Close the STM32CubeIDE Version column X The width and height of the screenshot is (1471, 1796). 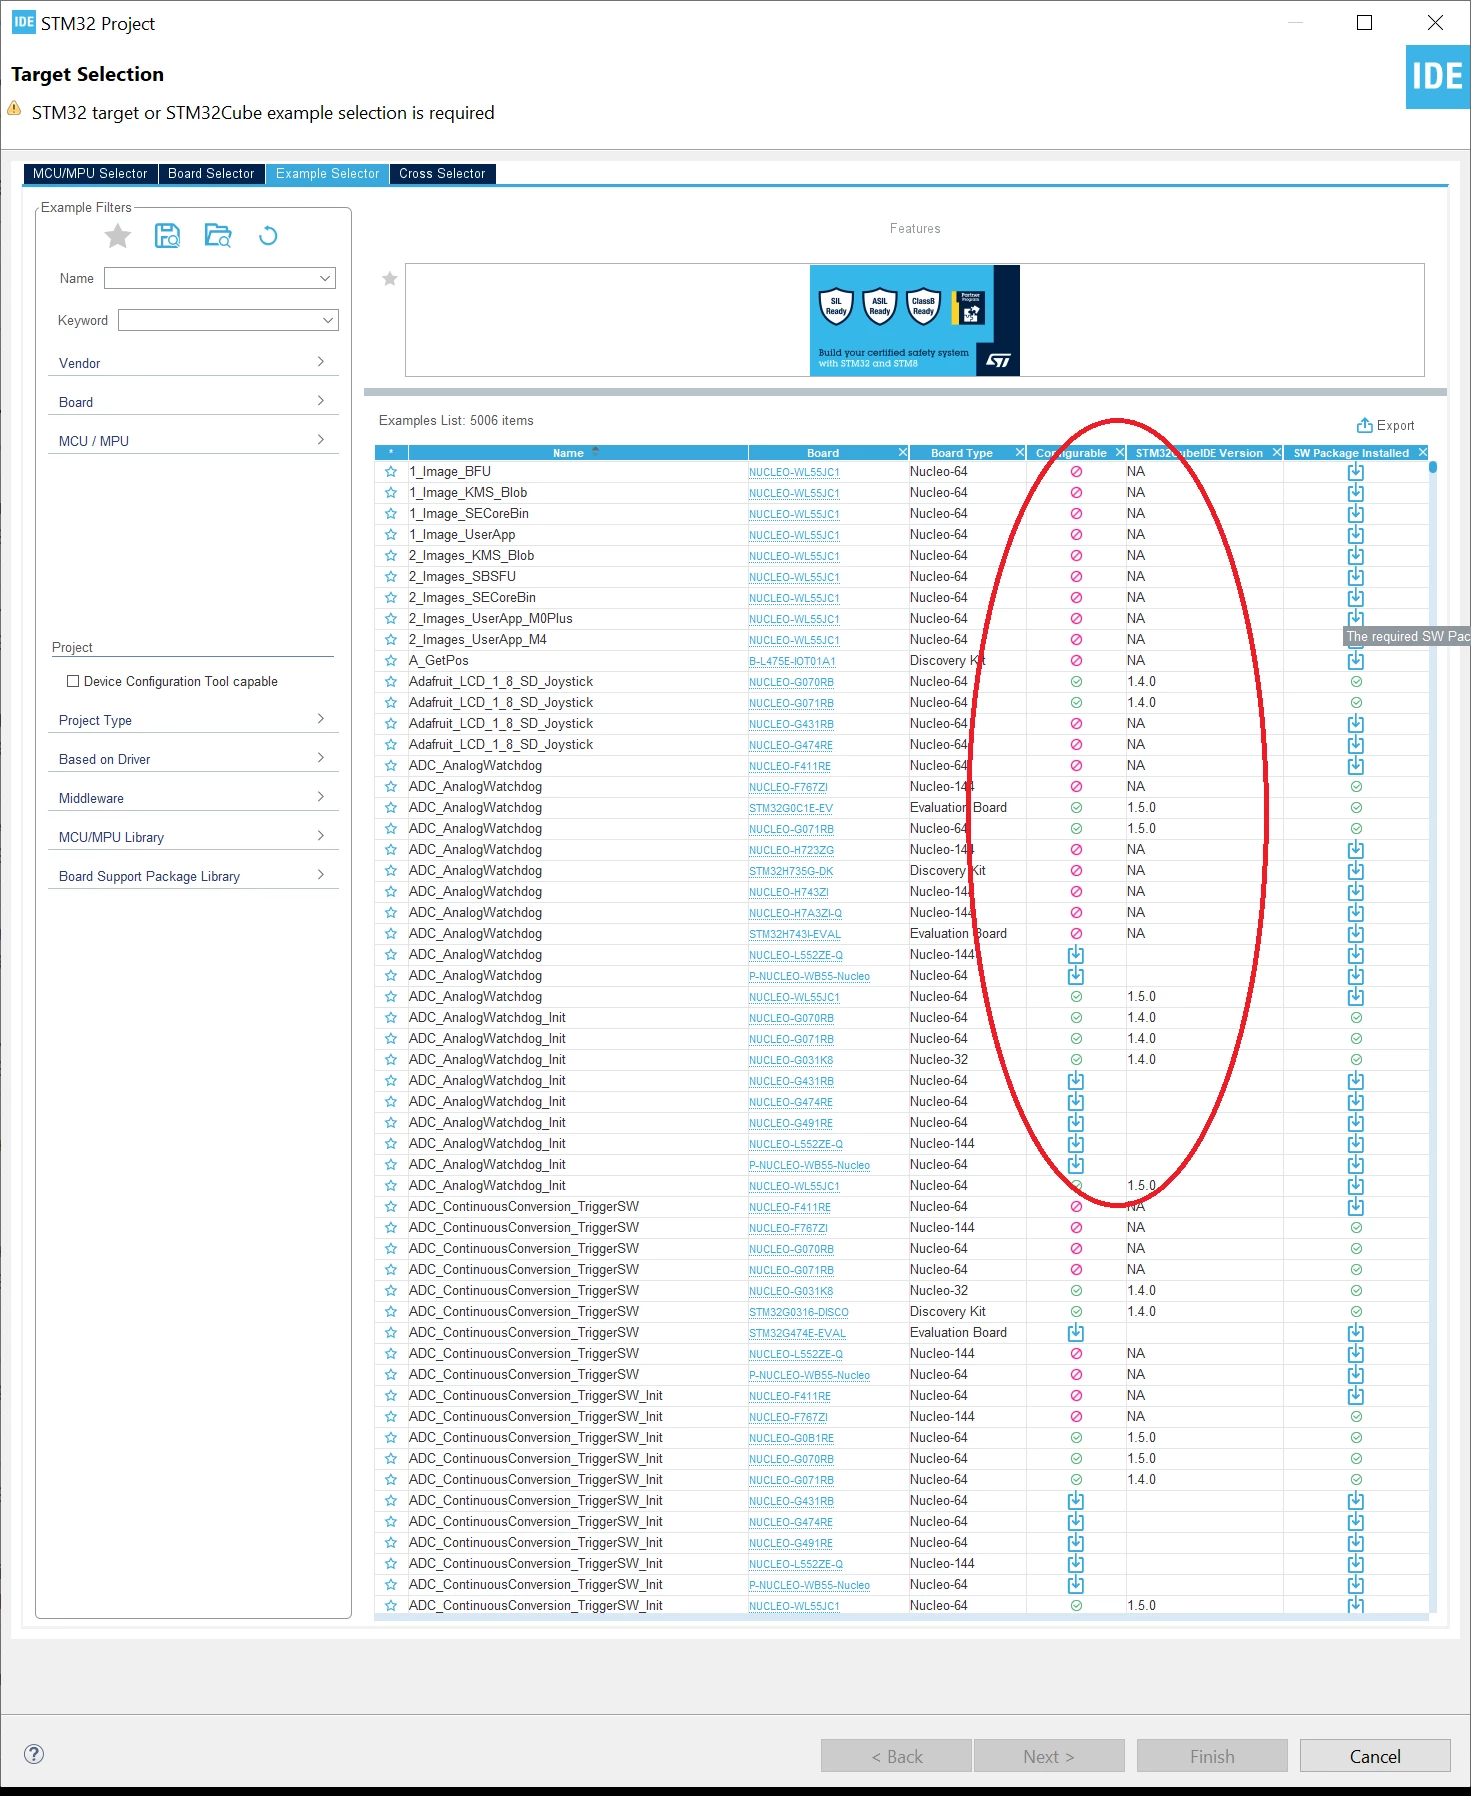click(x=1277, y=453)
